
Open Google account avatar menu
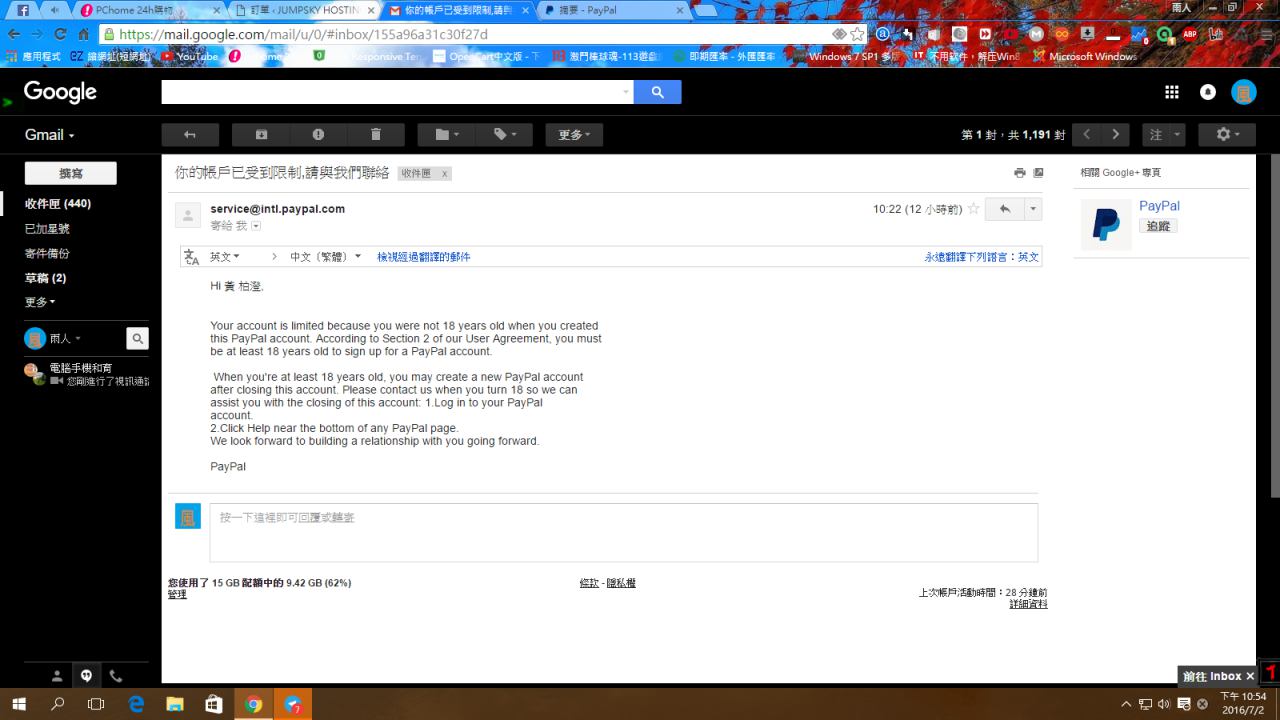(x=1244, y=92)
